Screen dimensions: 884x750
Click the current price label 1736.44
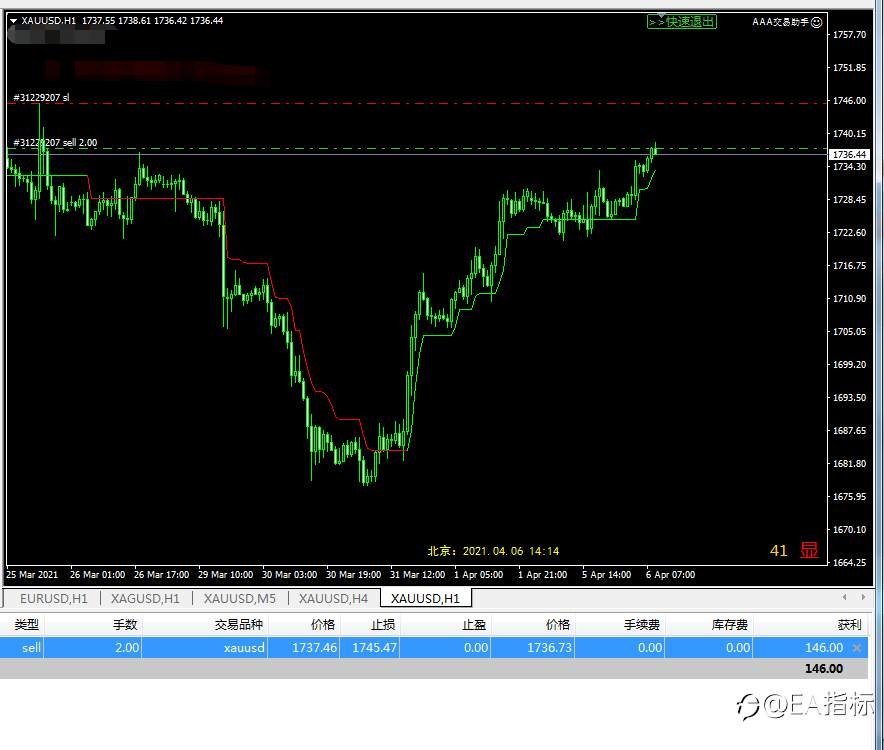849,155
